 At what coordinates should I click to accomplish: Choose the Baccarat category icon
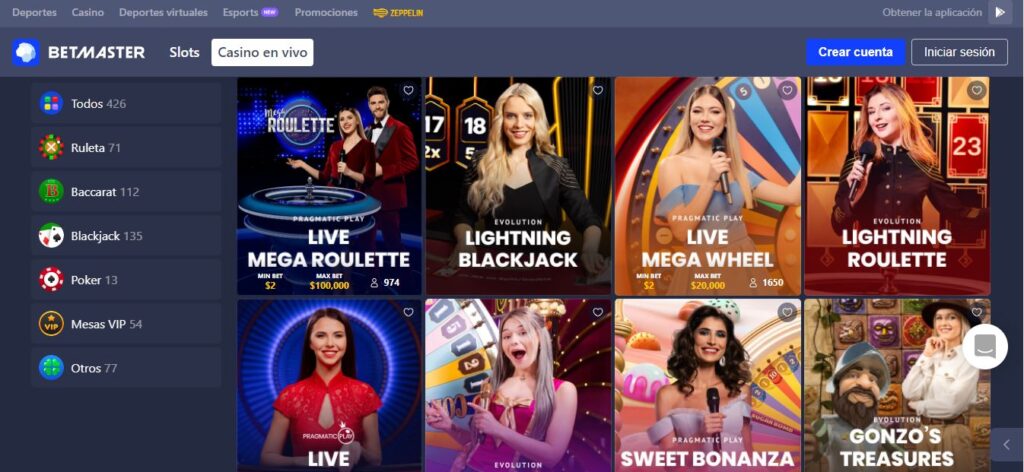(51, 191)
